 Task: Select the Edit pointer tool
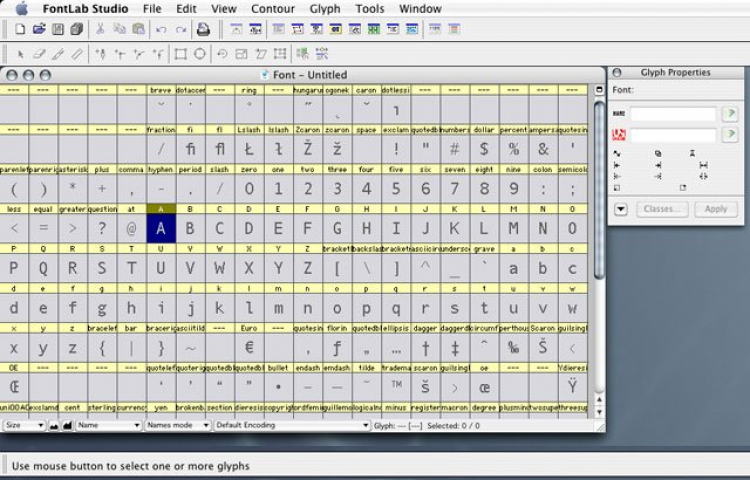click(x=20, y=54)
